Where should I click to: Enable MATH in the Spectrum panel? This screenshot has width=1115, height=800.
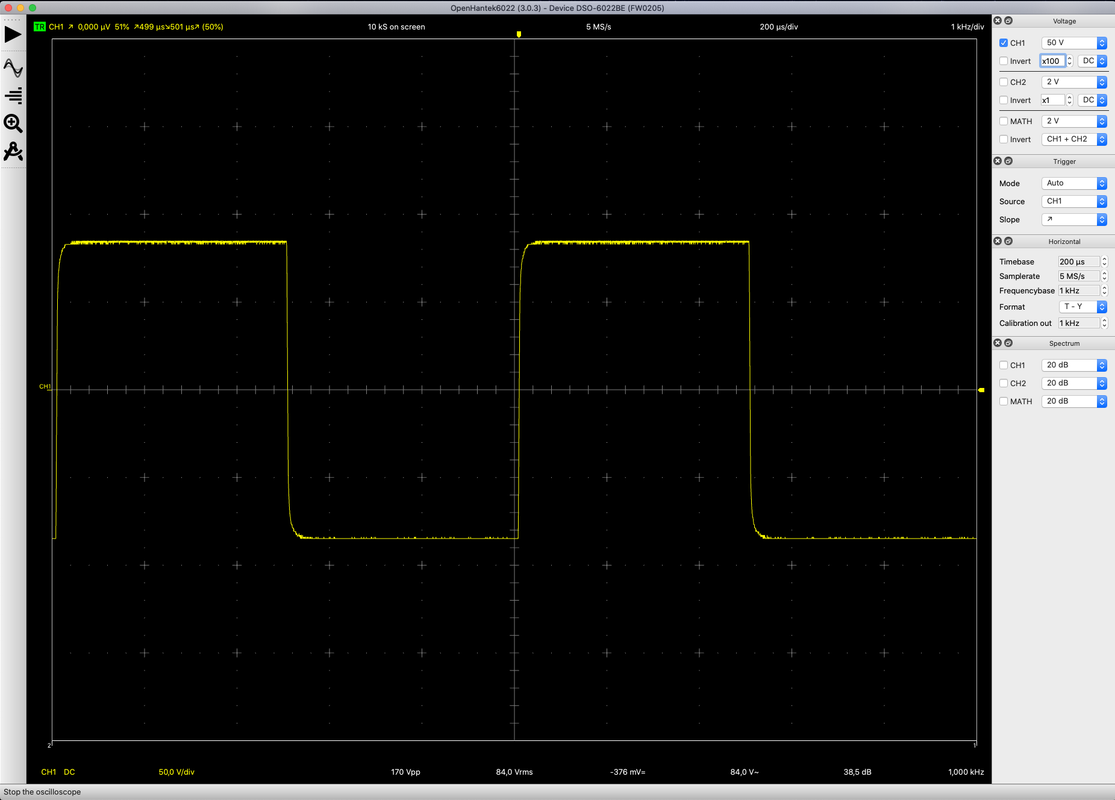[x=1003, y=401]
